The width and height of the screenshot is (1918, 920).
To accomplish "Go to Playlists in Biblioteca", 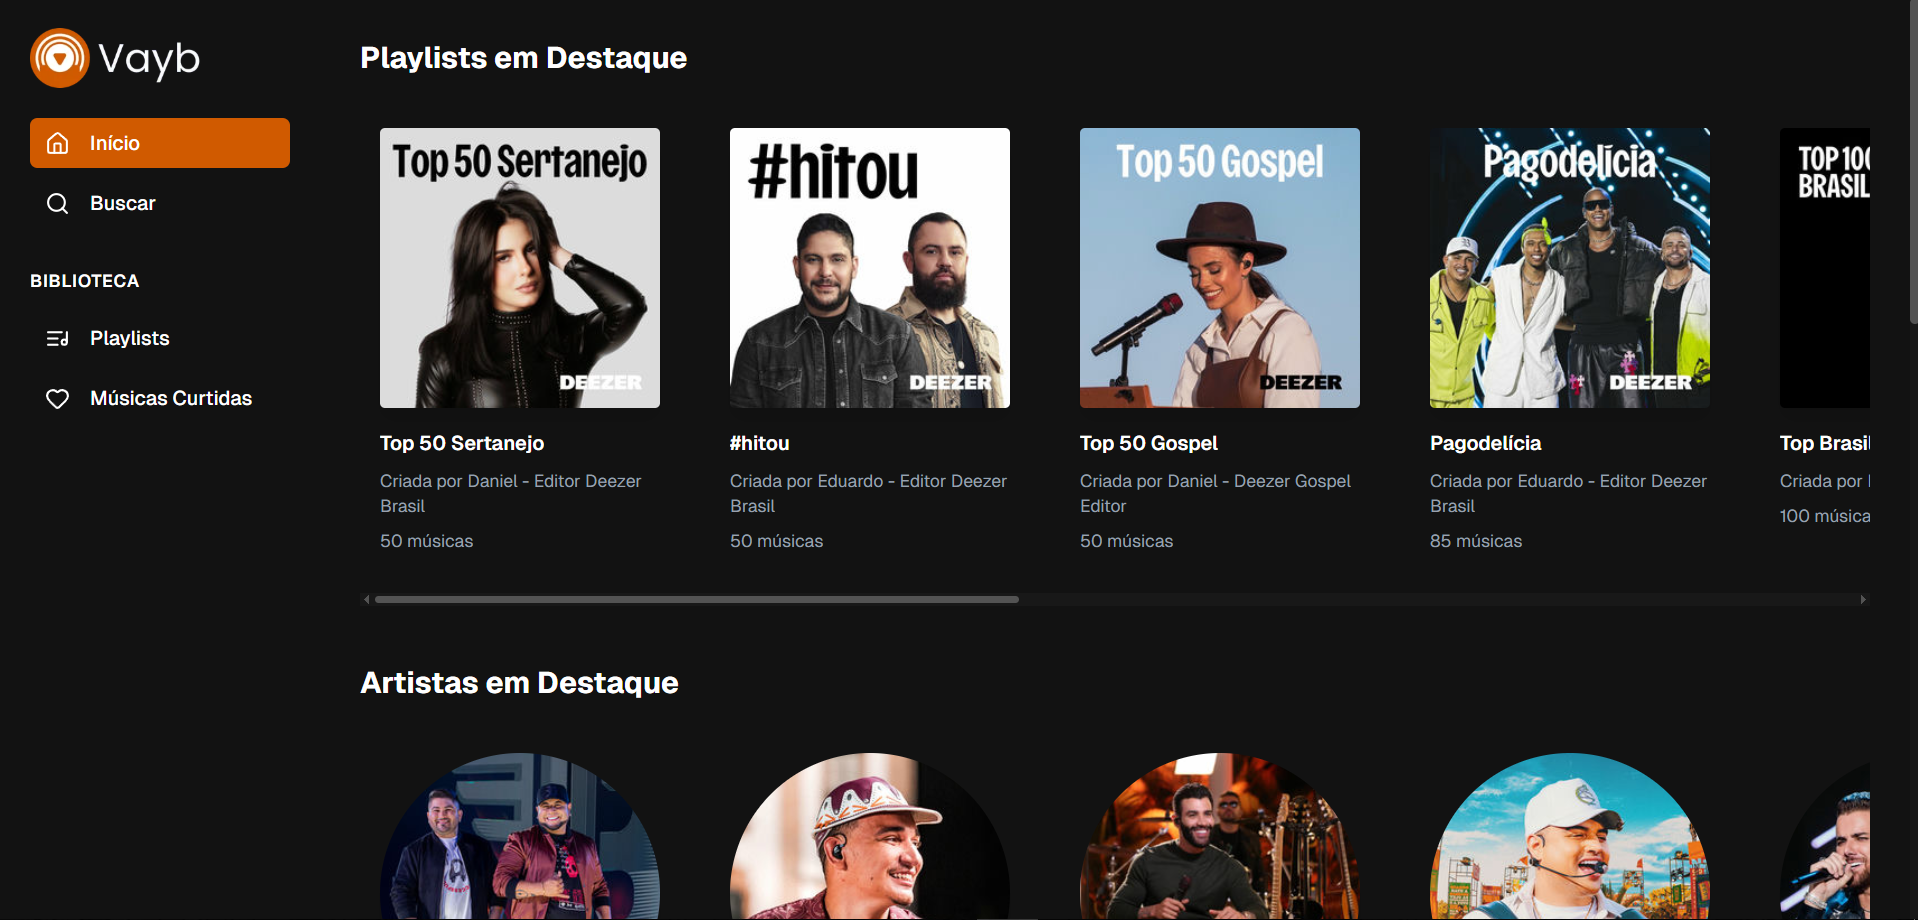I will 160,338.
